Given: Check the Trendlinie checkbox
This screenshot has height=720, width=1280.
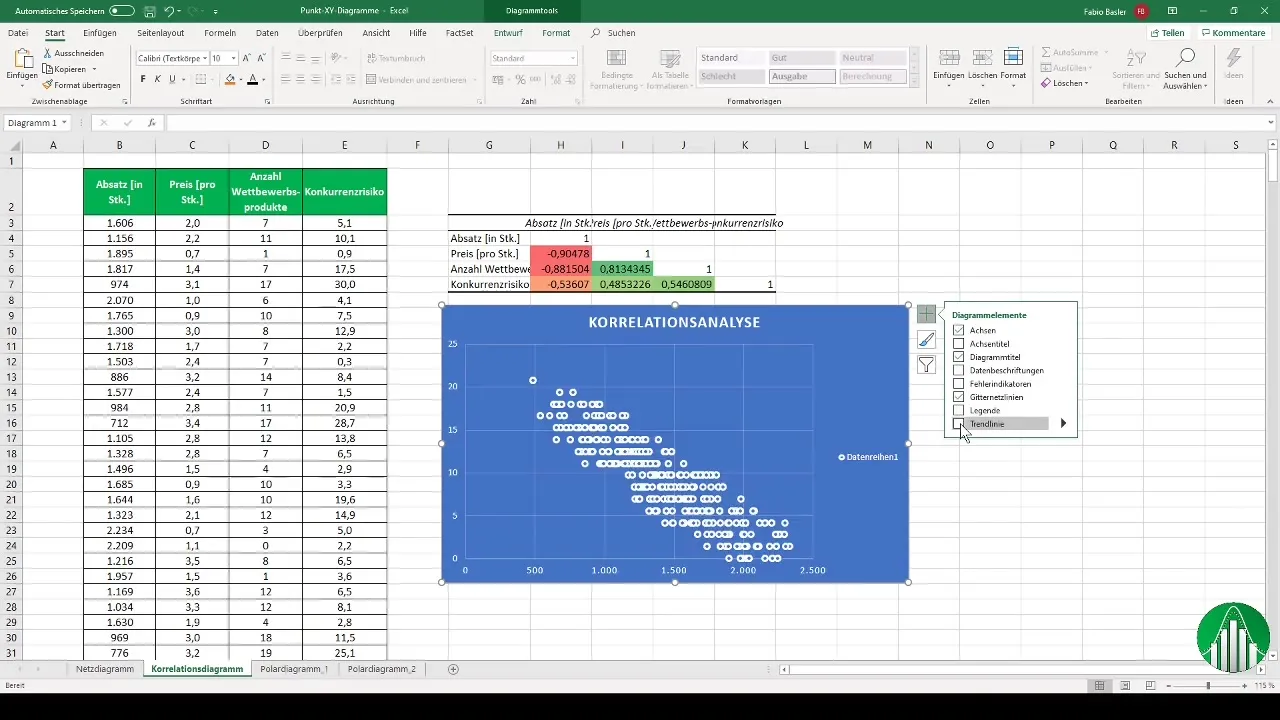Looking at the screenshot, I should (x=959, y=424).
